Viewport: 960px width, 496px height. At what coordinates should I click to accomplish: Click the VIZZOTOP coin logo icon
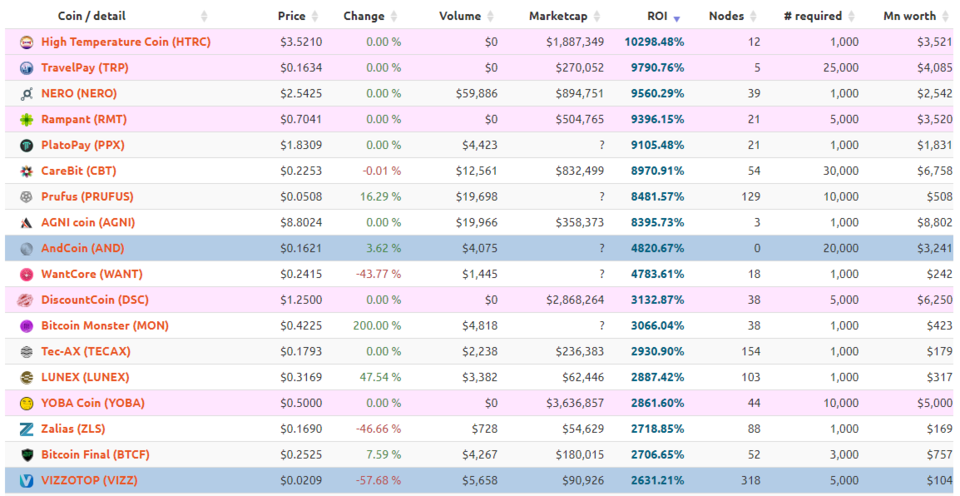click(x=26, y=481)
